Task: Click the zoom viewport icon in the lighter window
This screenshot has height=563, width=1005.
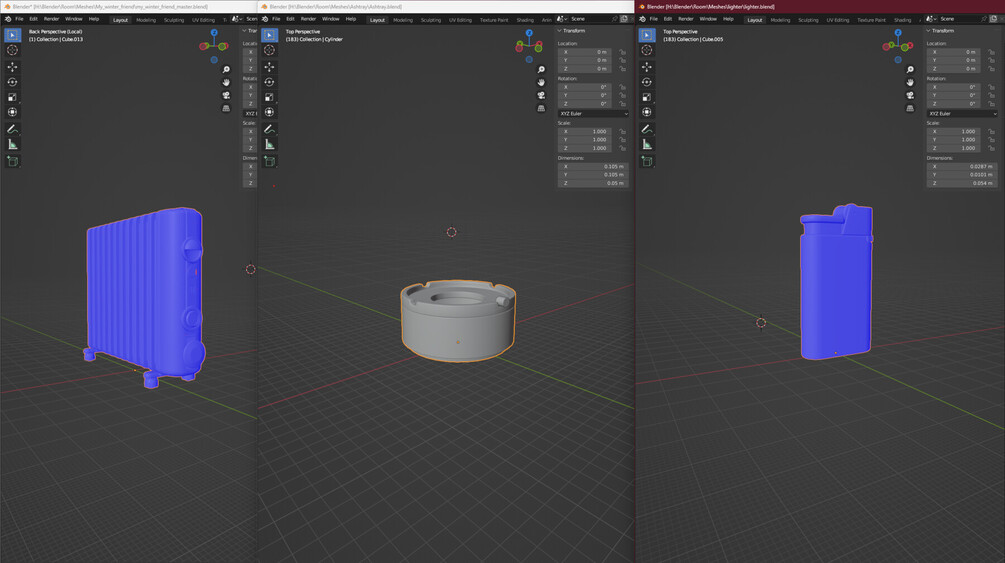Action: pyautogui.click(x=910, y=69)
